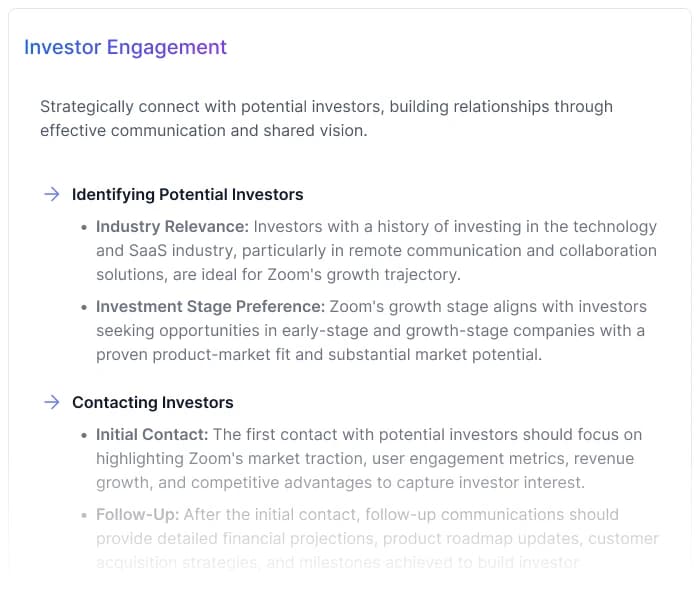Click the text 'effective communication and shared vision'
This screenshot has height=600, width=700.
(x=203, y=131)
